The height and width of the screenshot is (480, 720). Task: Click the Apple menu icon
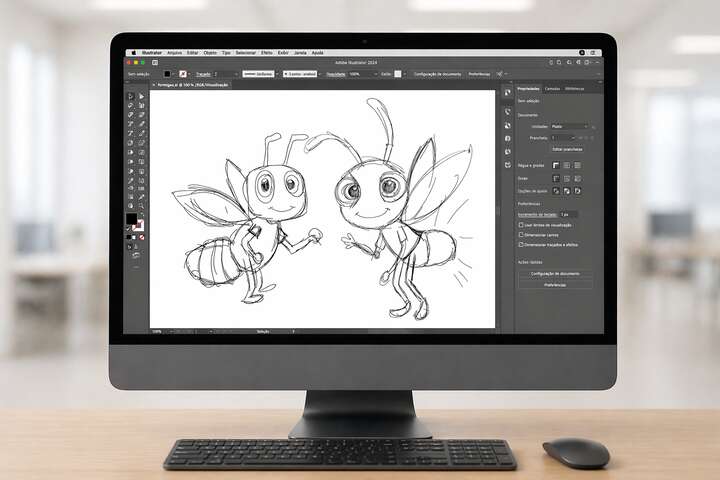[x=133, y=52]
